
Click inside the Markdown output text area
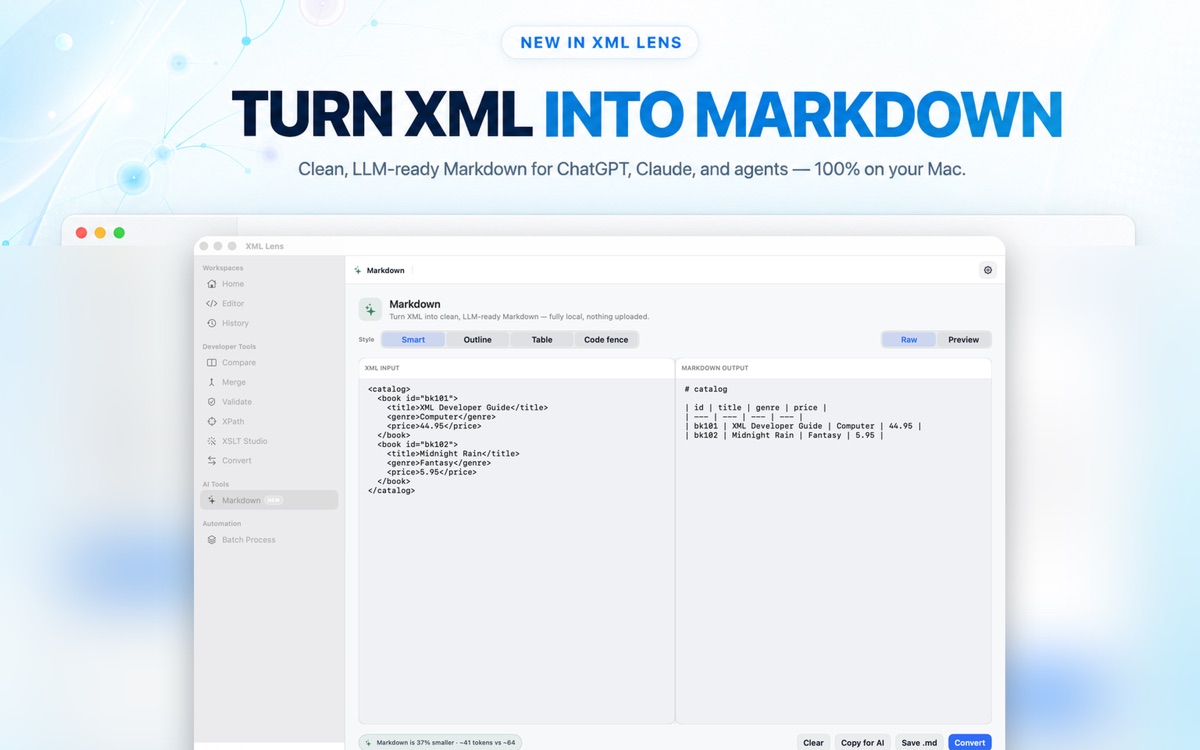pyautogui.click(x=834, y=550)
